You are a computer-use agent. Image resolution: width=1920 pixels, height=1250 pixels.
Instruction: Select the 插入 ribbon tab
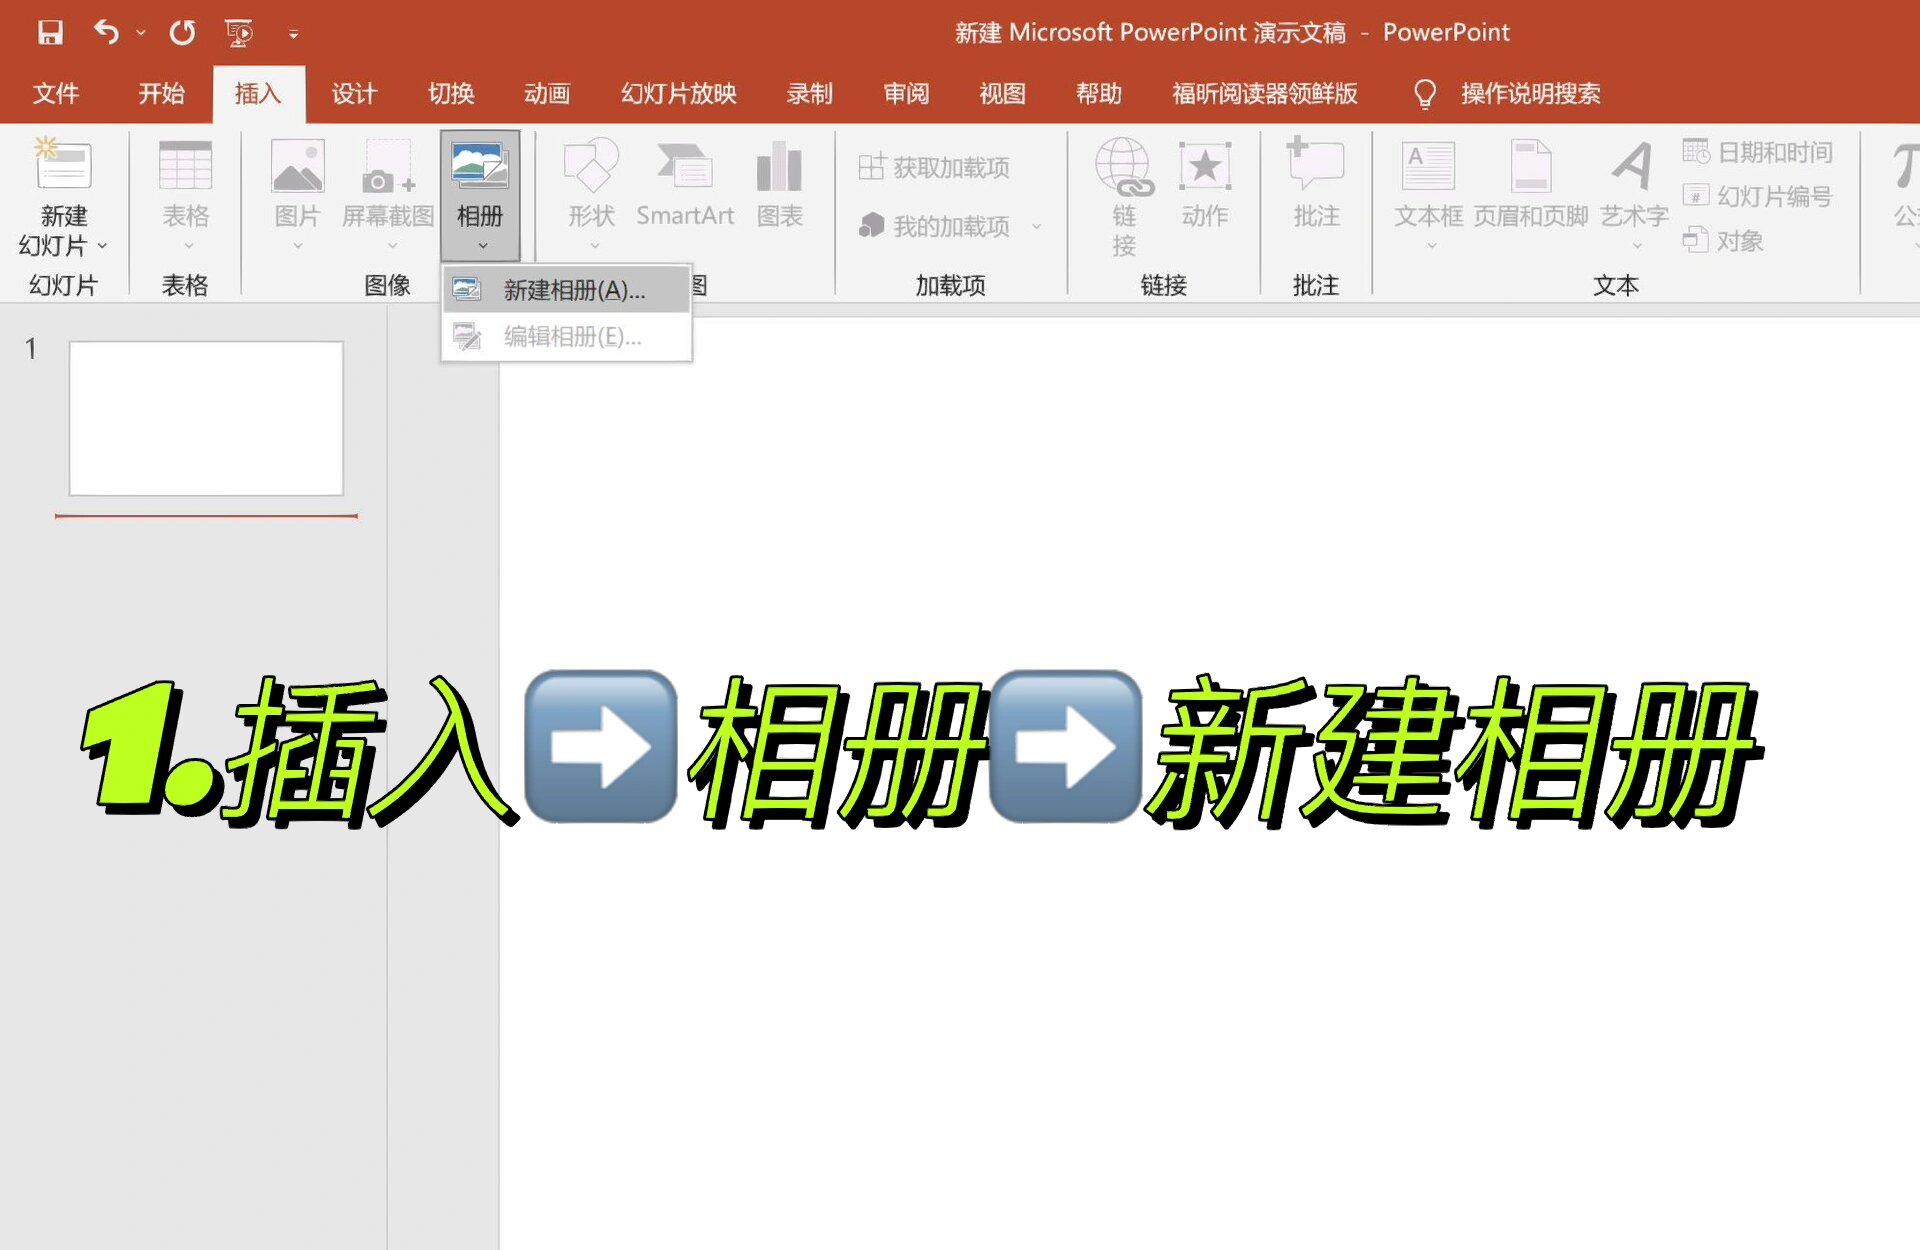(258, 93)
